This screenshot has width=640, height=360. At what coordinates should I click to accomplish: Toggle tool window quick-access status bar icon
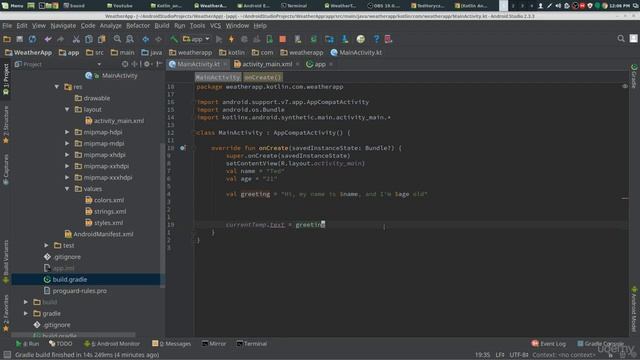click(x=7, y=355)
